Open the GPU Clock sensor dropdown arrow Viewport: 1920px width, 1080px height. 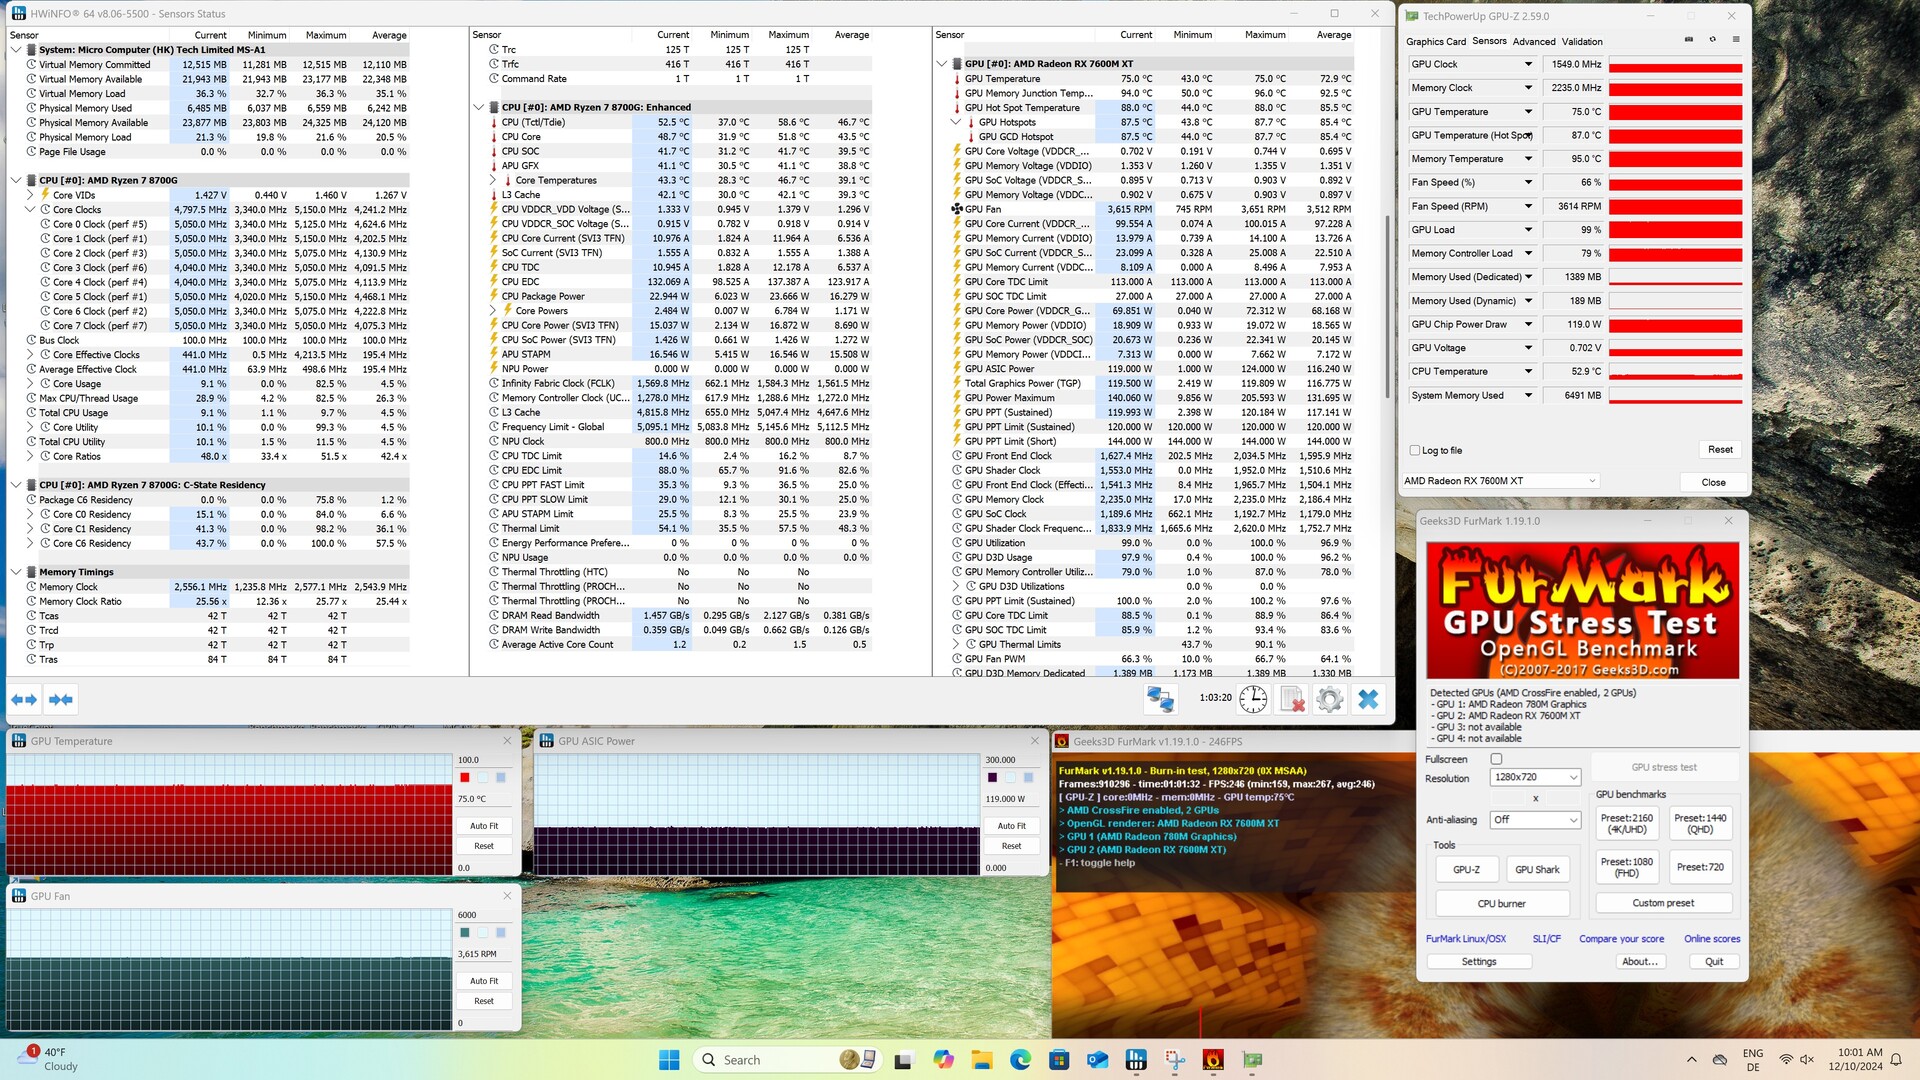point(1527,64)
